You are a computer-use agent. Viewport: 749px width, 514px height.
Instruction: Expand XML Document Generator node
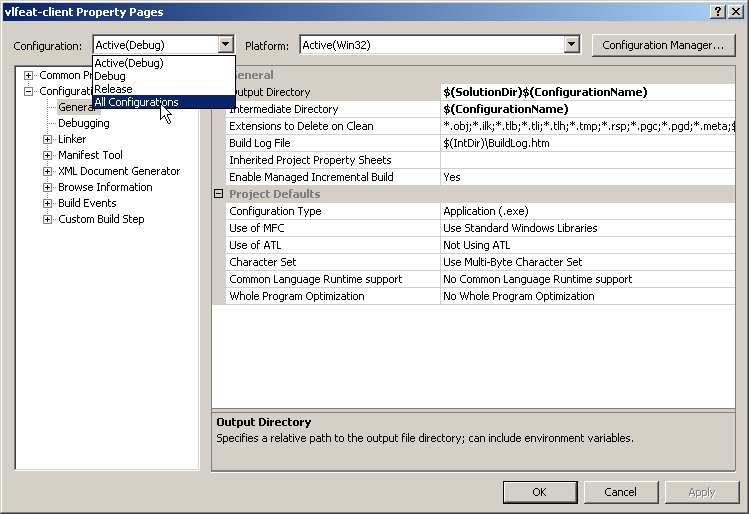click(x=48, y=172)
